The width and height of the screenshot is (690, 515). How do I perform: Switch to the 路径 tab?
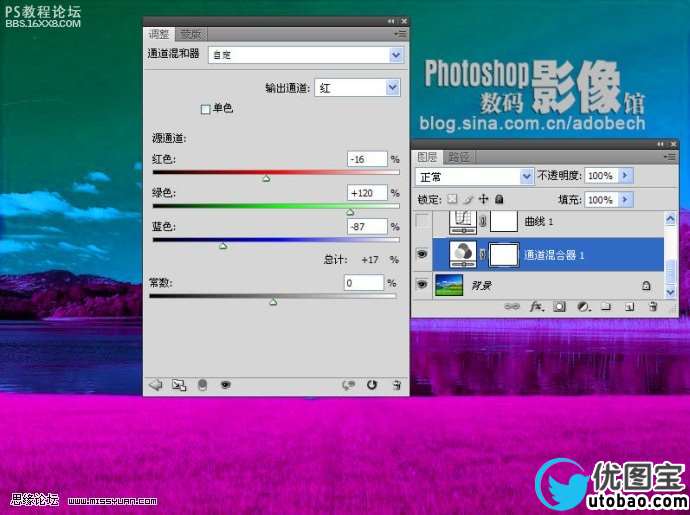pos(459,157)
